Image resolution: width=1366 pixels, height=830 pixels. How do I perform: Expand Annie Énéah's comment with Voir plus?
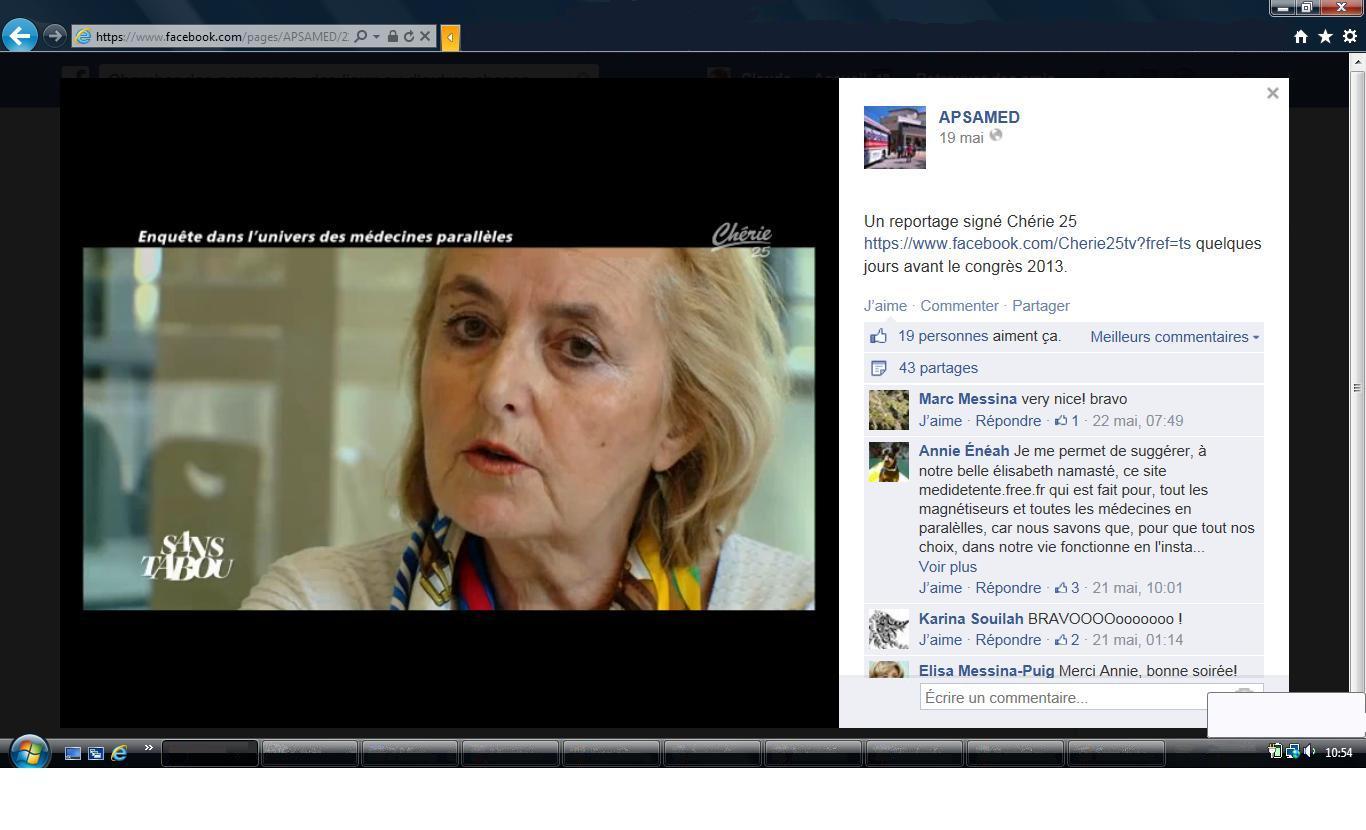point(947,567)
